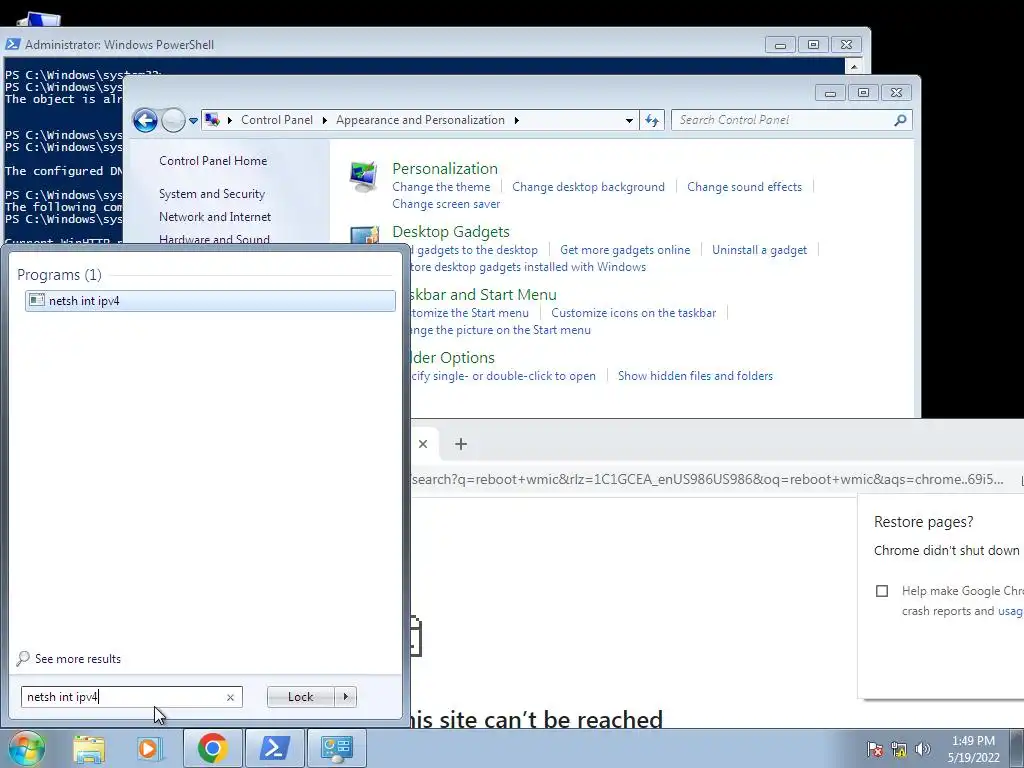The height and width of the screenshot is (768, 1024).
Task: Click the Start menu search box
Action: coord(131,697)
